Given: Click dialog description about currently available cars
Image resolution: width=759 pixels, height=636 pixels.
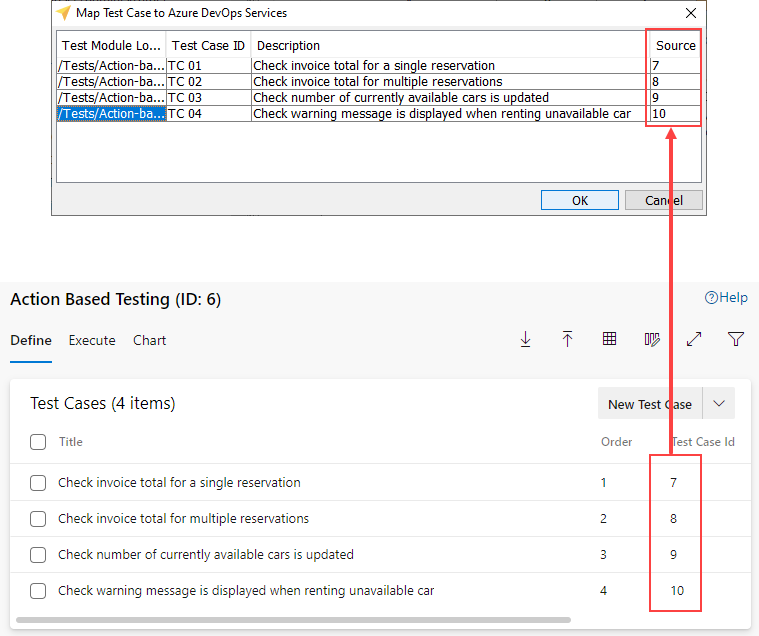Looking at the screenshot, I should point(401,97).
